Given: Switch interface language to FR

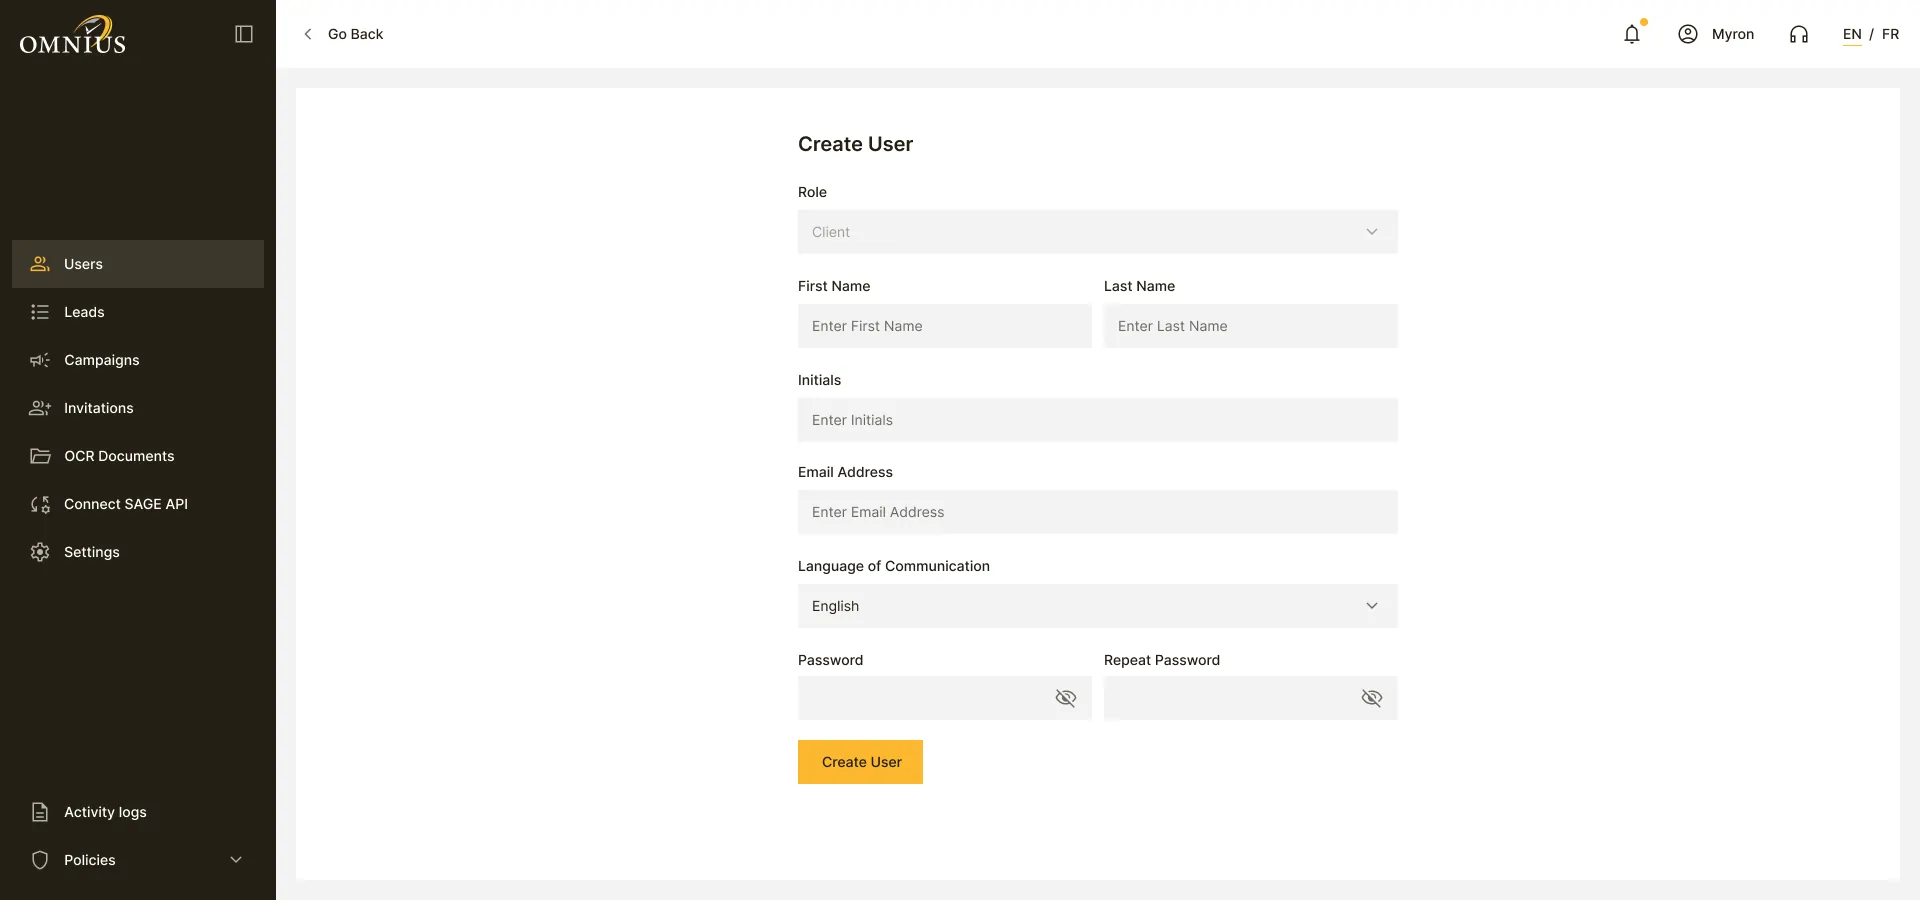Looking at the screenshot, I should coord(1890,34).
